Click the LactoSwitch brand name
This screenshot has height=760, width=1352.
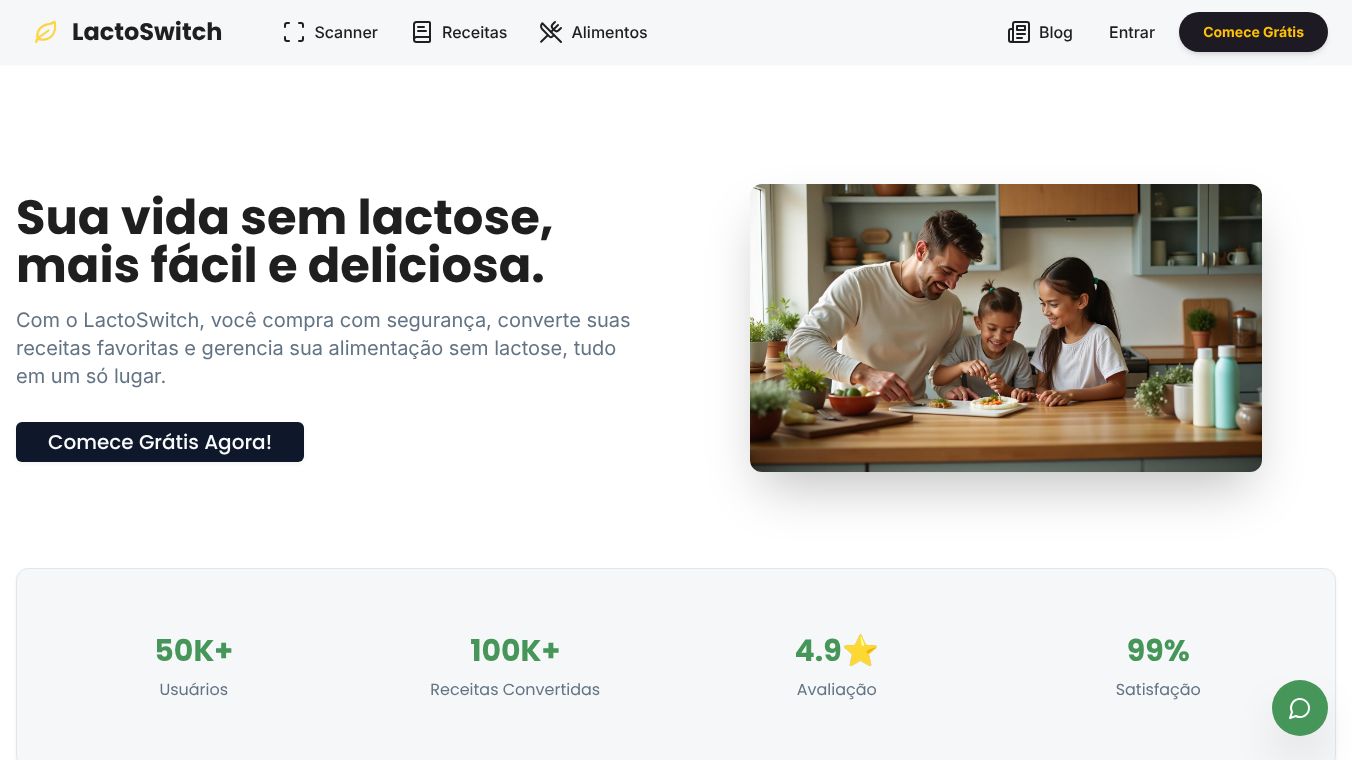pos(147,32)
